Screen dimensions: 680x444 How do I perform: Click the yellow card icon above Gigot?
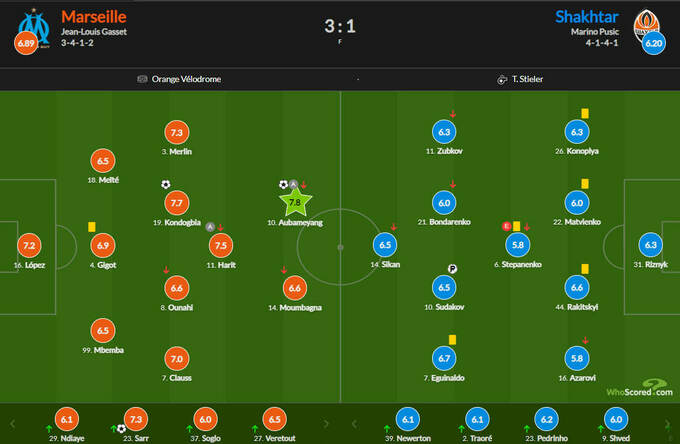click(91, 227)
